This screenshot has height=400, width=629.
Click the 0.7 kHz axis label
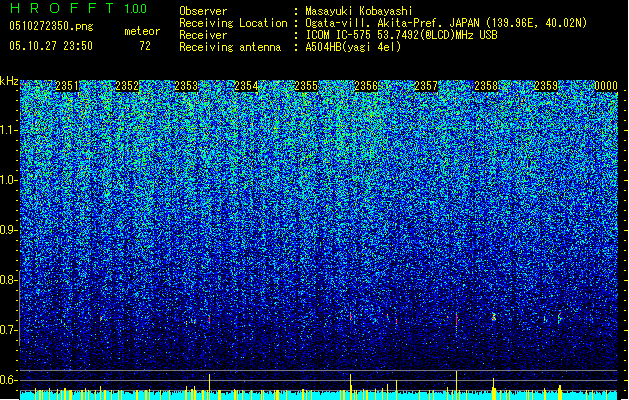tap(8, 330)
